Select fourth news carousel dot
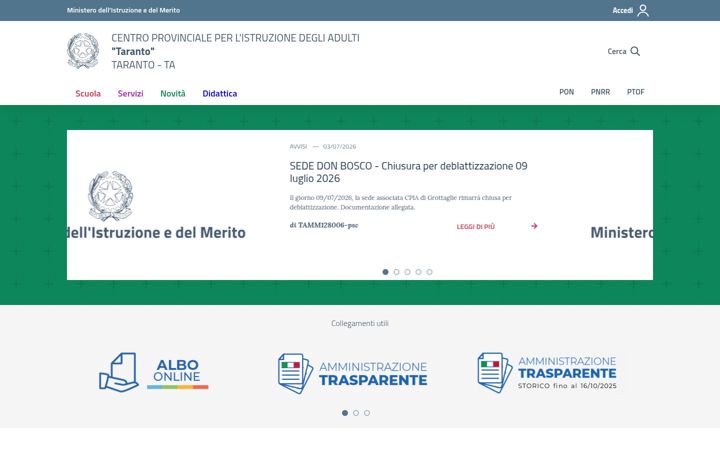 (418, 272)
